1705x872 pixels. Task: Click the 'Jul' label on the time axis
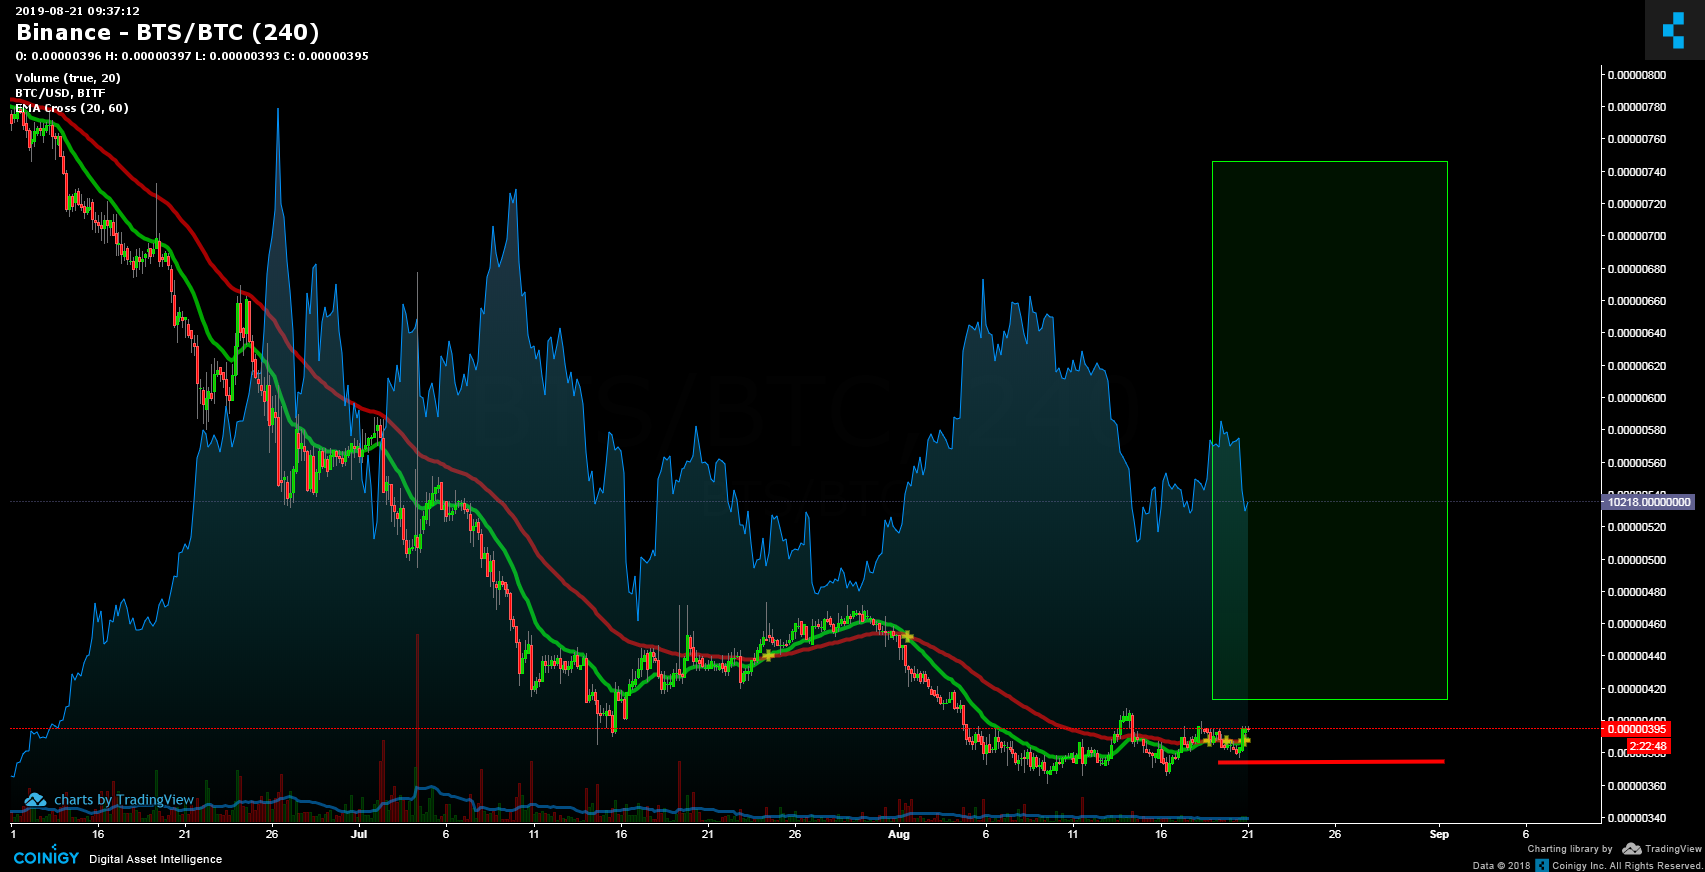click(359, 834)
